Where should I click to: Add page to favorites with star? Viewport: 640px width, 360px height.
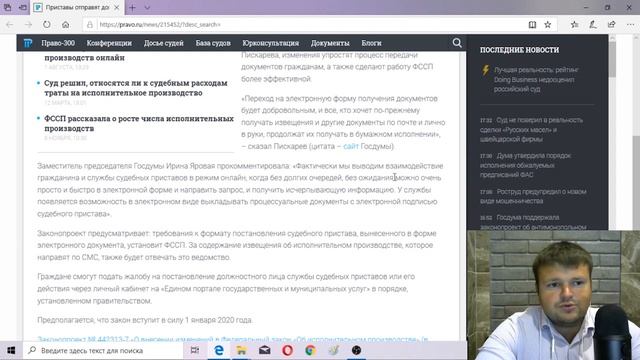pyautogui.click(x=548, y=24)
